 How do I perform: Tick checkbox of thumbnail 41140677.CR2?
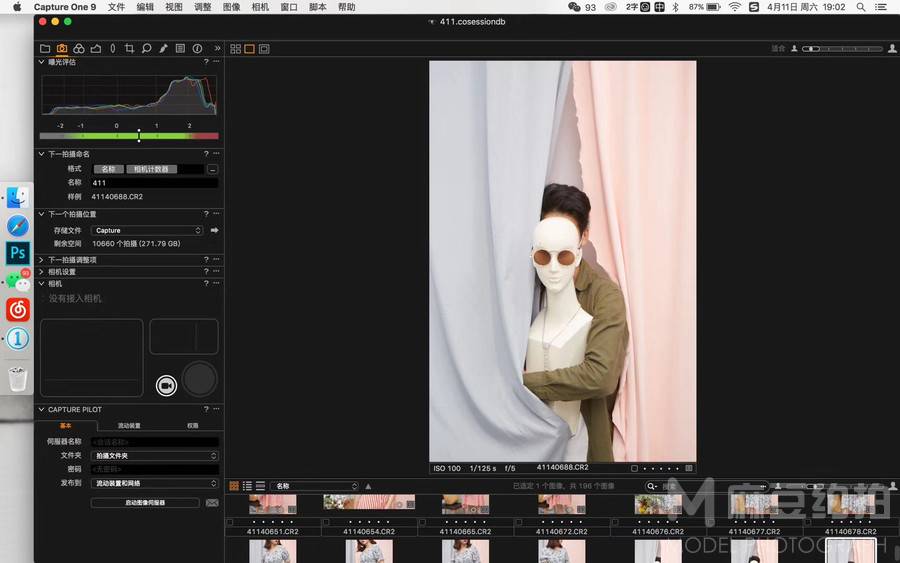point(712,523)
